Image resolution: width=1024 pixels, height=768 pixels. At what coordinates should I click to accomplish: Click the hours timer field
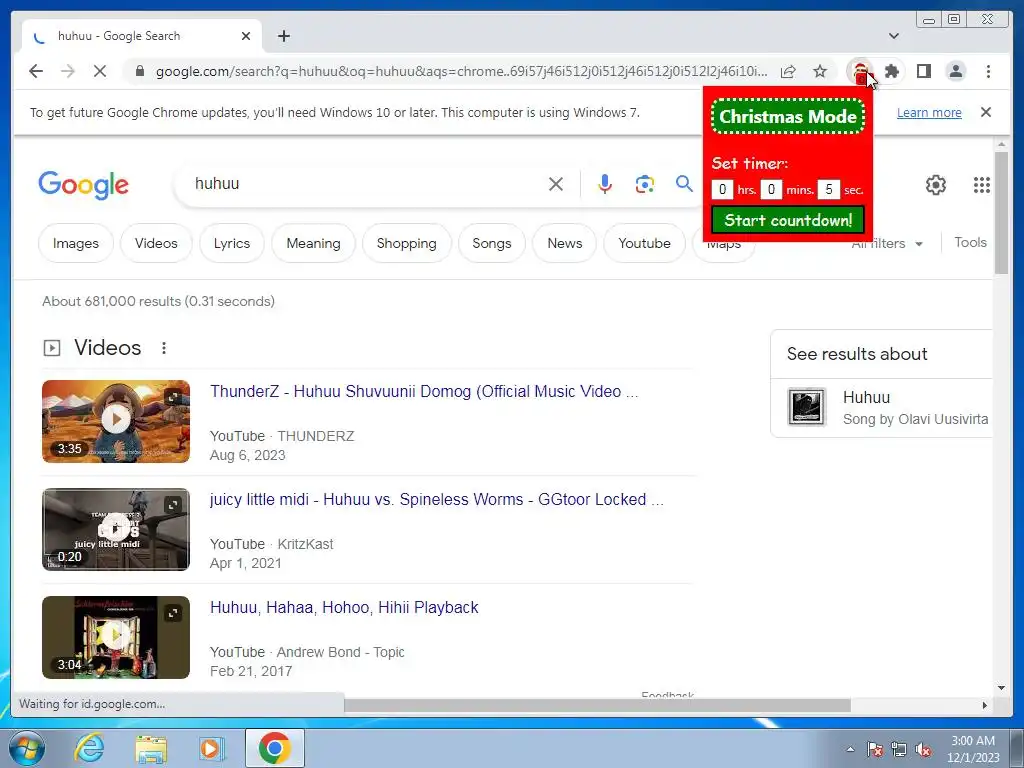pyautogui.click(x=722, y=189)
